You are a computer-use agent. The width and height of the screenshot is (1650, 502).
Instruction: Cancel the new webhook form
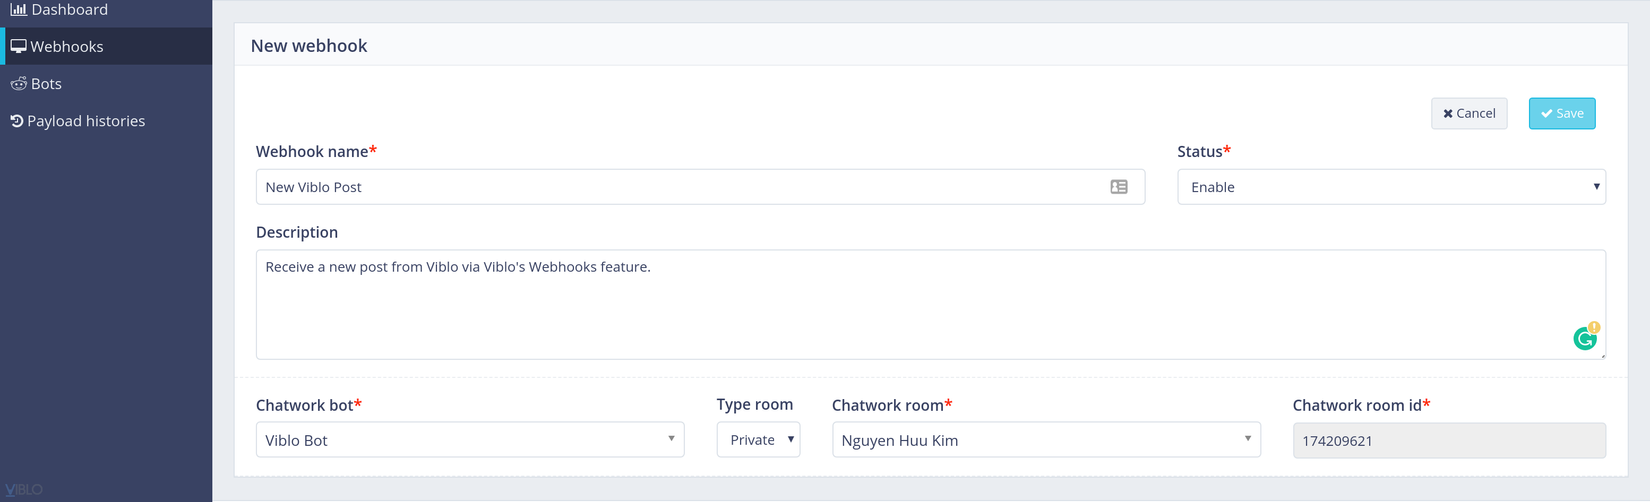tap(1469, 113)
